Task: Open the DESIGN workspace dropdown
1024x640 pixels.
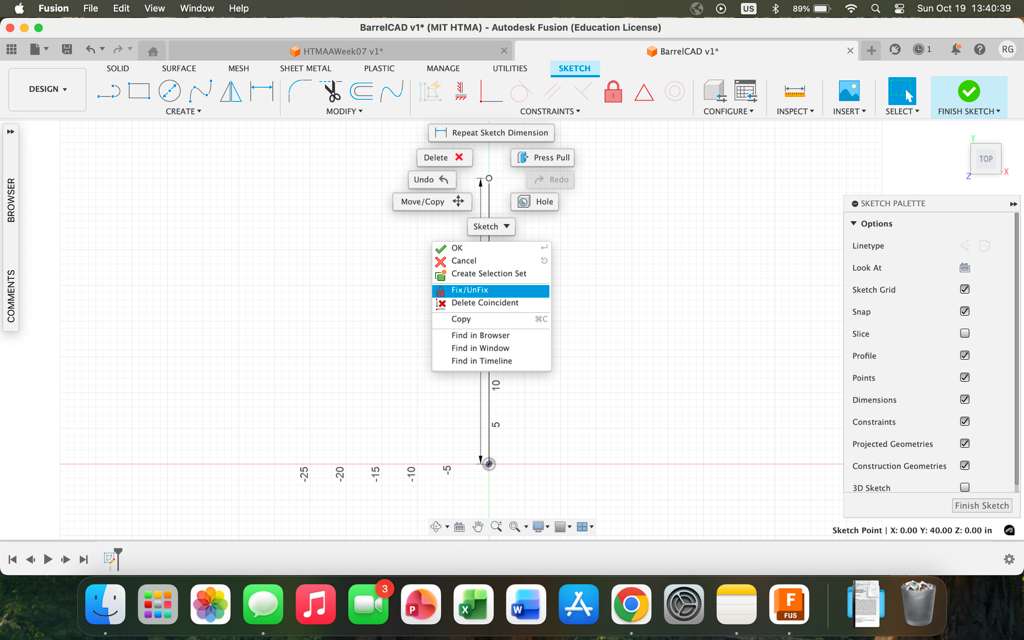Action: point(47,89)
